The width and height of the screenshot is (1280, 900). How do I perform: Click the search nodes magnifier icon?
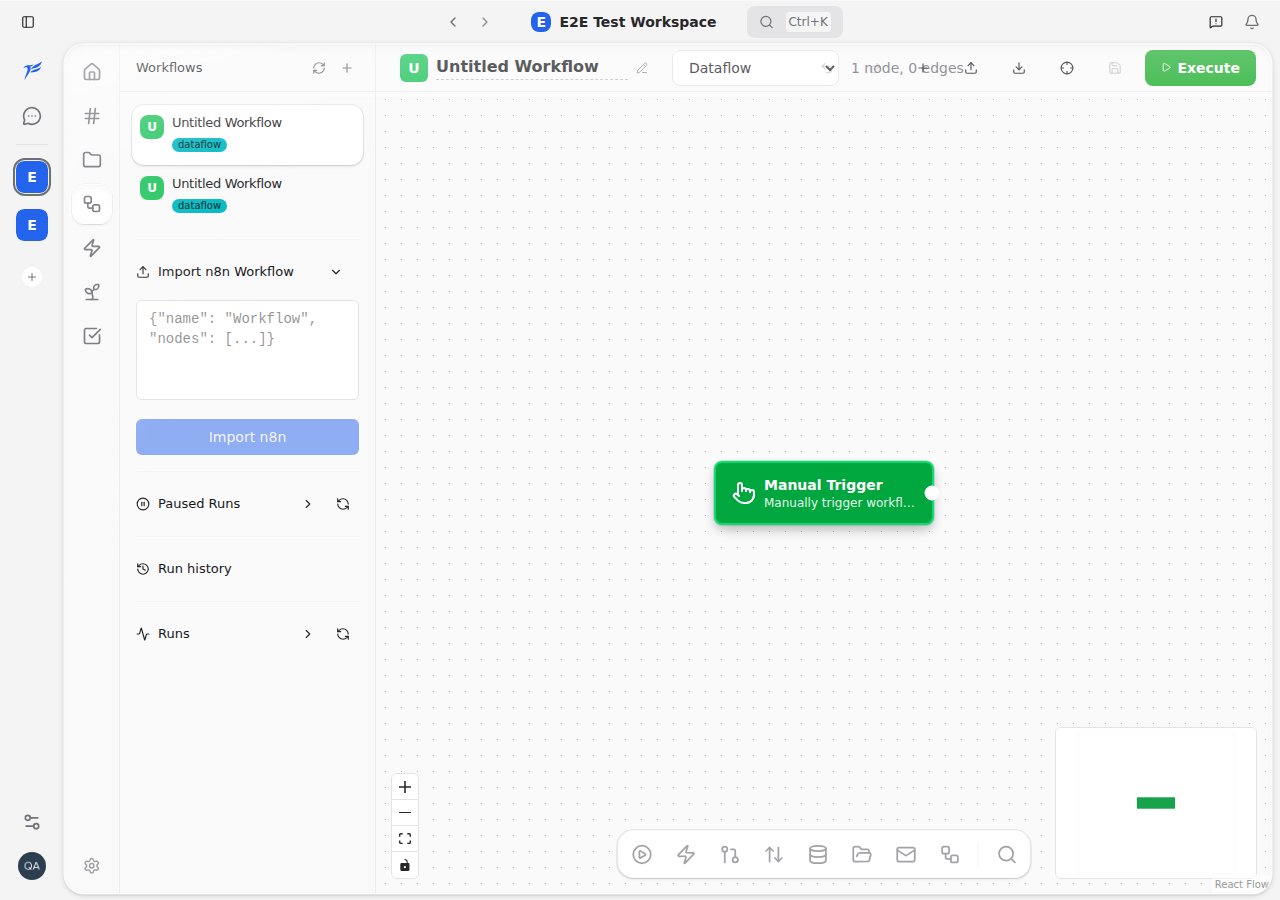(1007, 855)
